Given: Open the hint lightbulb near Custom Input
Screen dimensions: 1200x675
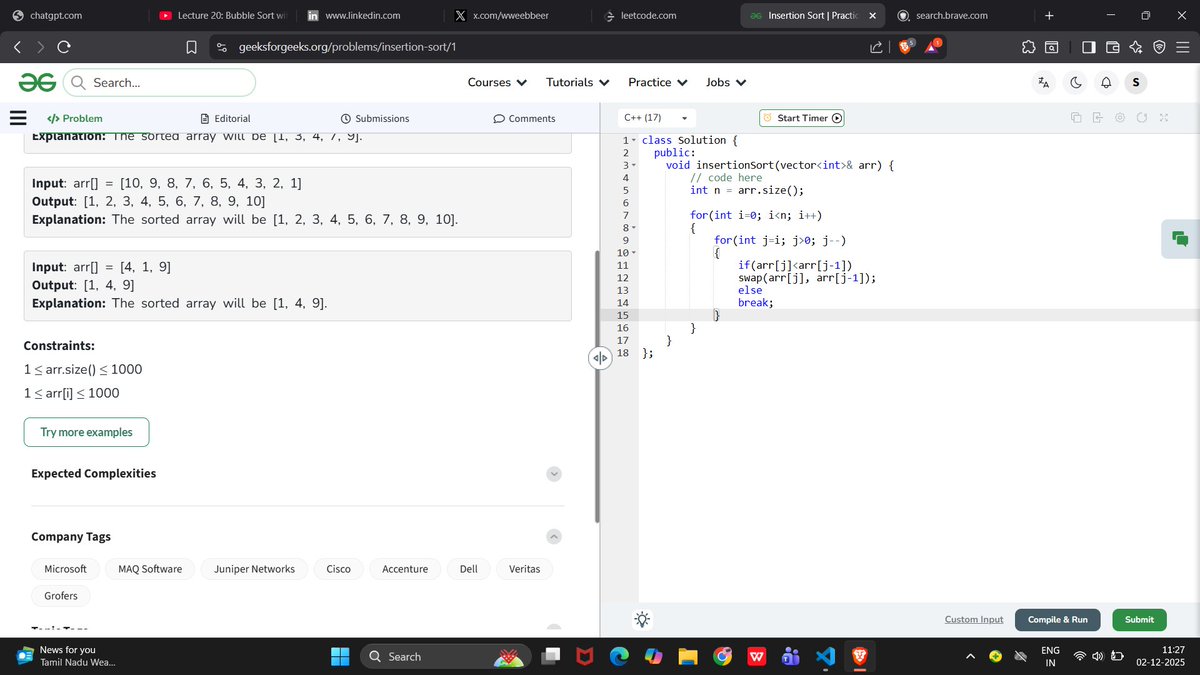Looking at the screenshot, I should [x=642, y=619].
